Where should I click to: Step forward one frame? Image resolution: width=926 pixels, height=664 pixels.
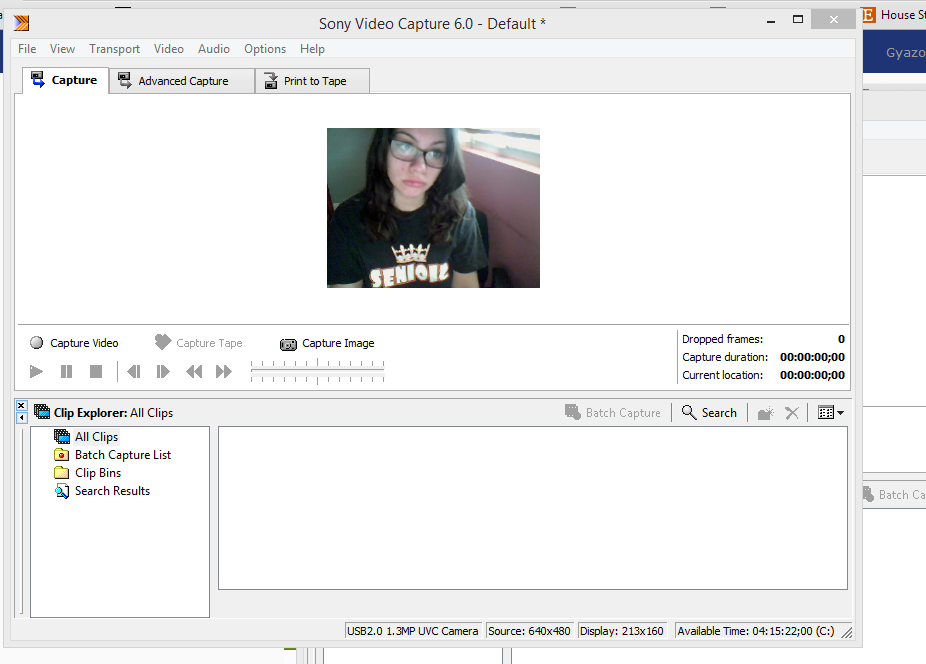point(163,372)
